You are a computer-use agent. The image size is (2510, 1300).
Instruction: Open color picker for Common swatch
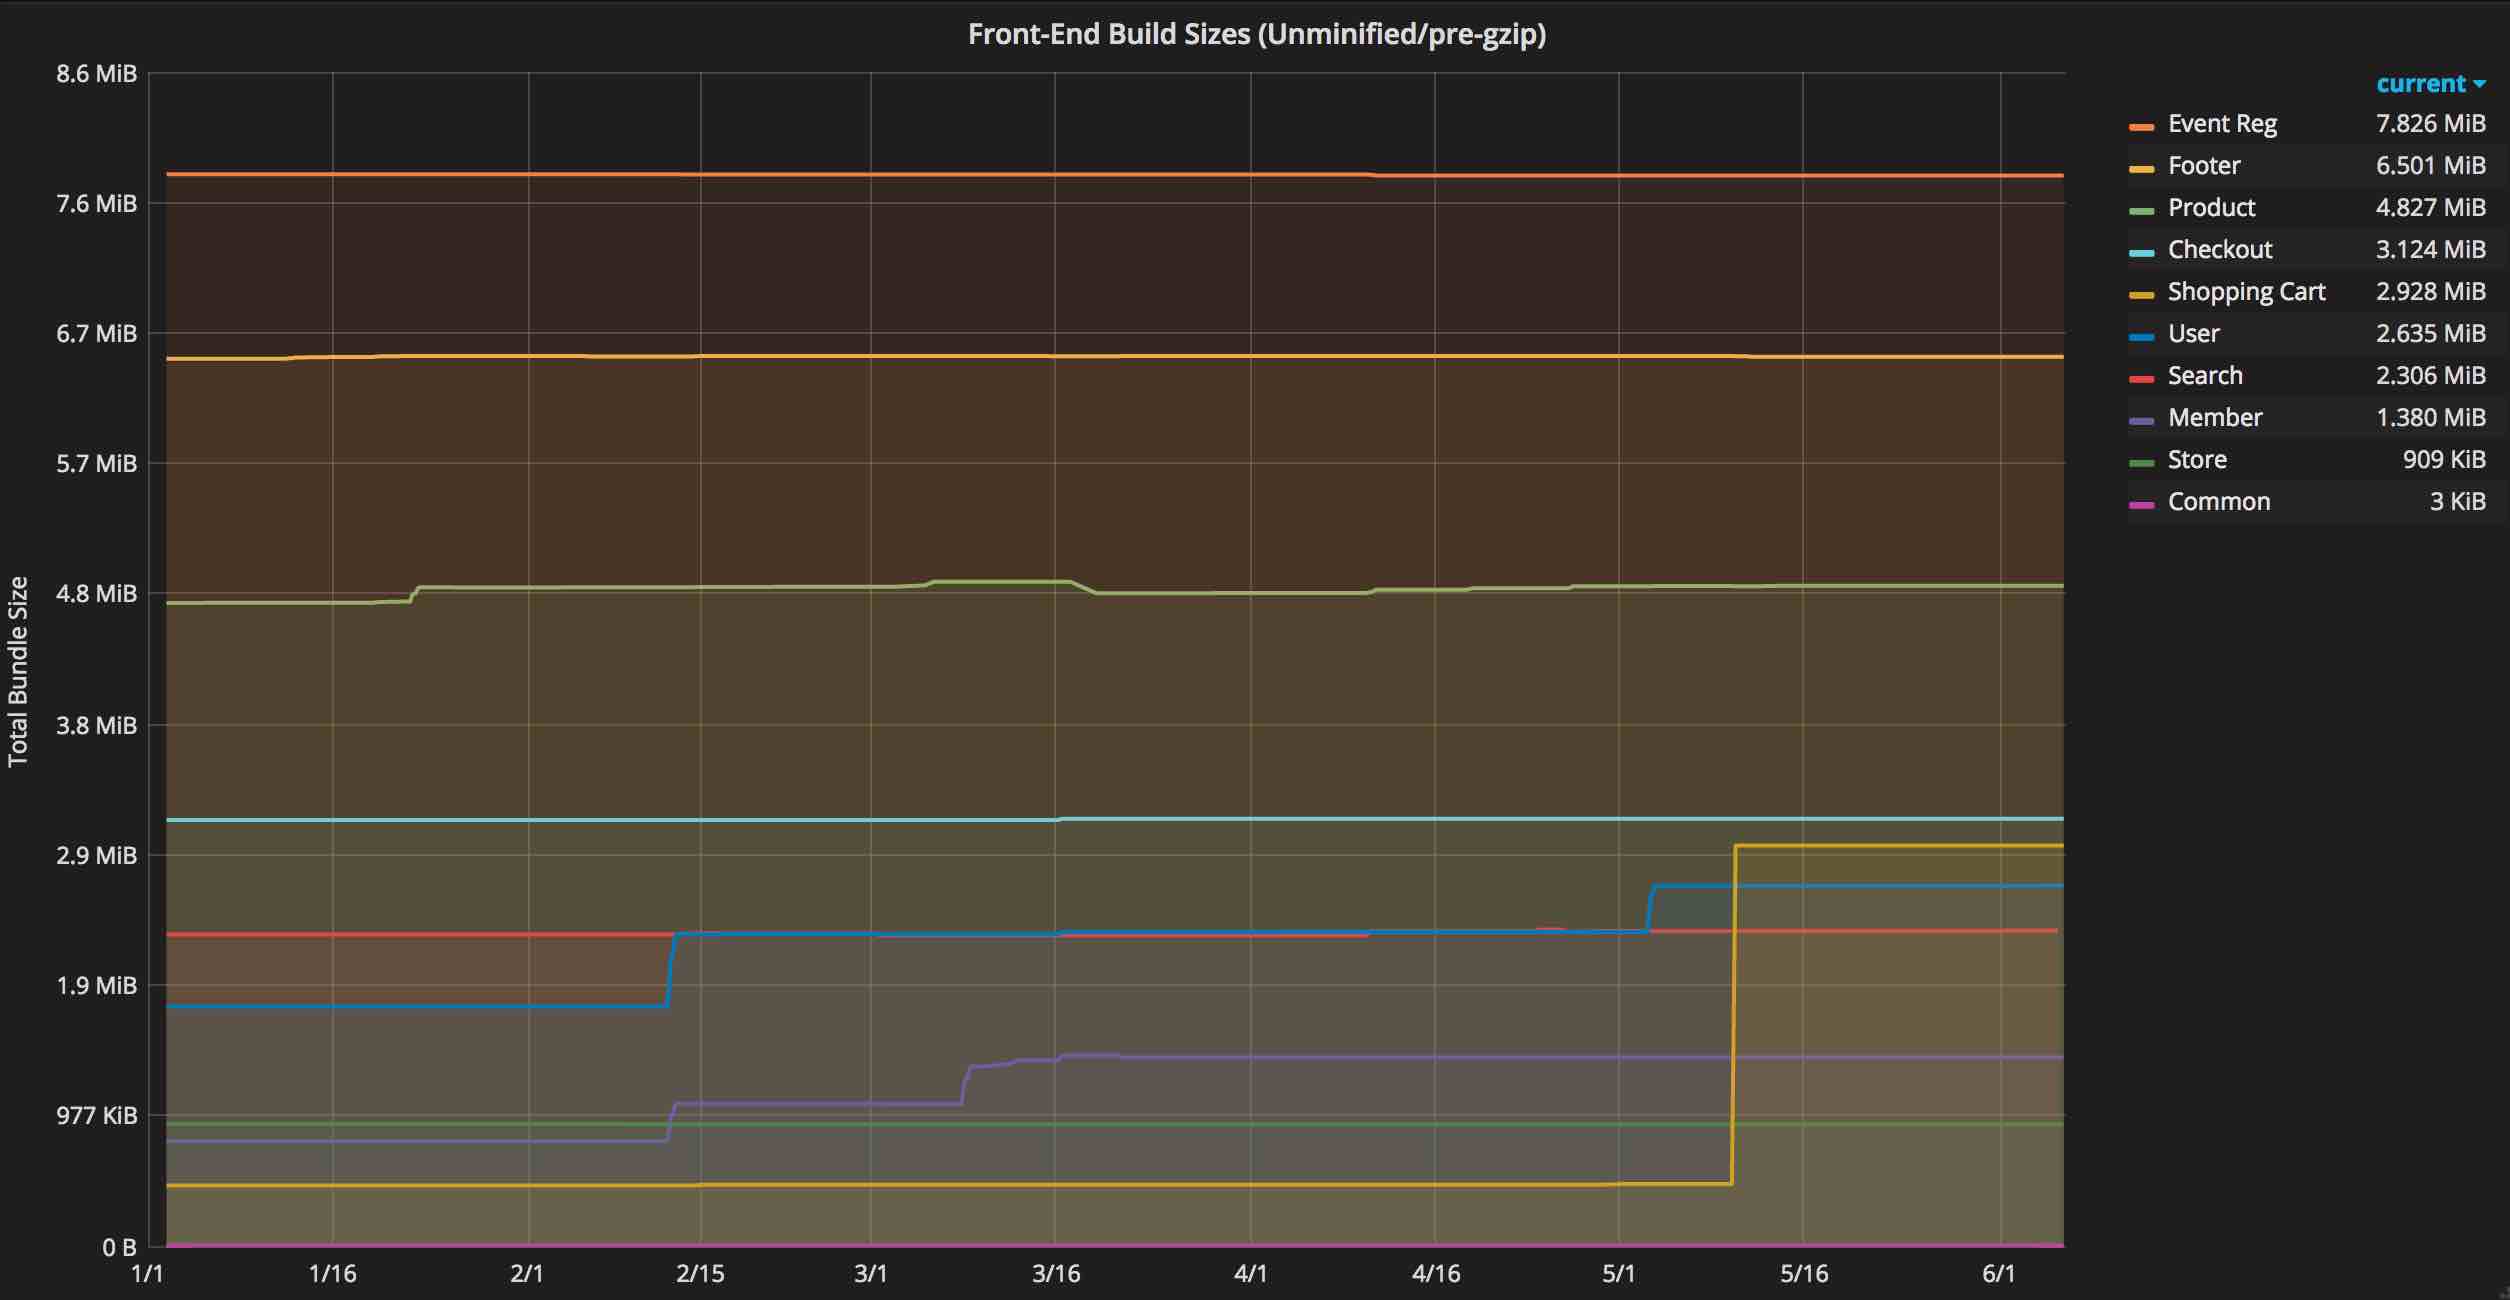[x=2141, y=505]
